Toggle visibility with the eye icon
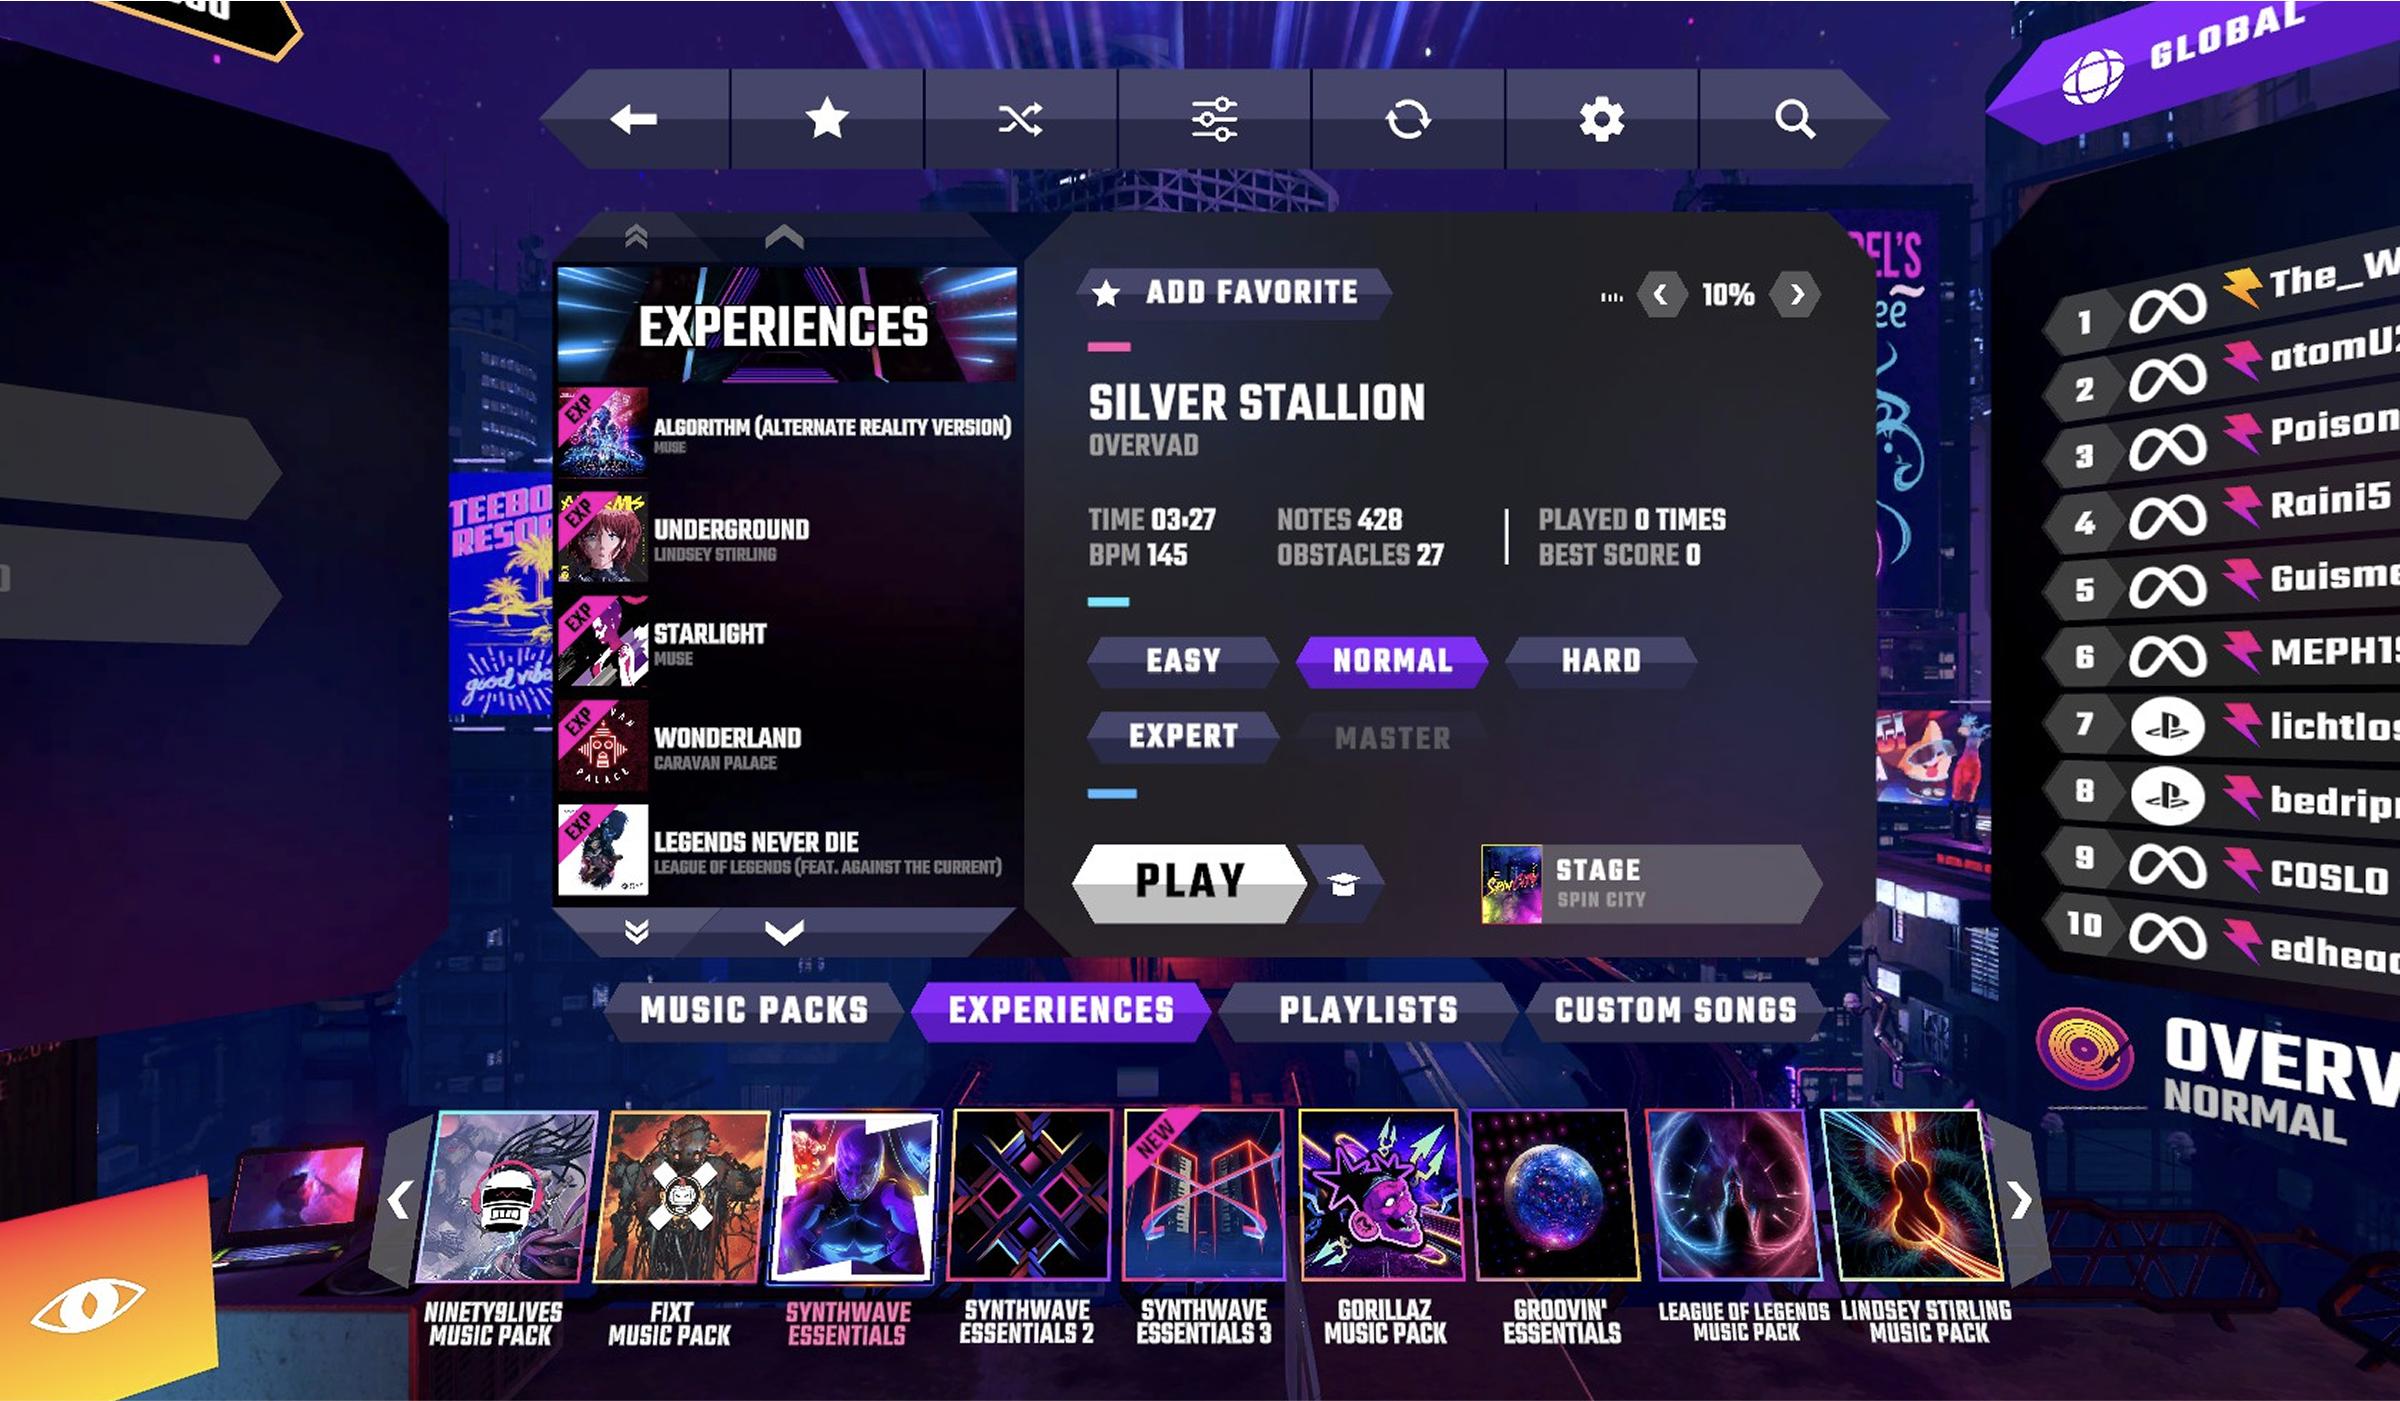This screenshot has width=2400, height=1401. (x=88, y=1304)
